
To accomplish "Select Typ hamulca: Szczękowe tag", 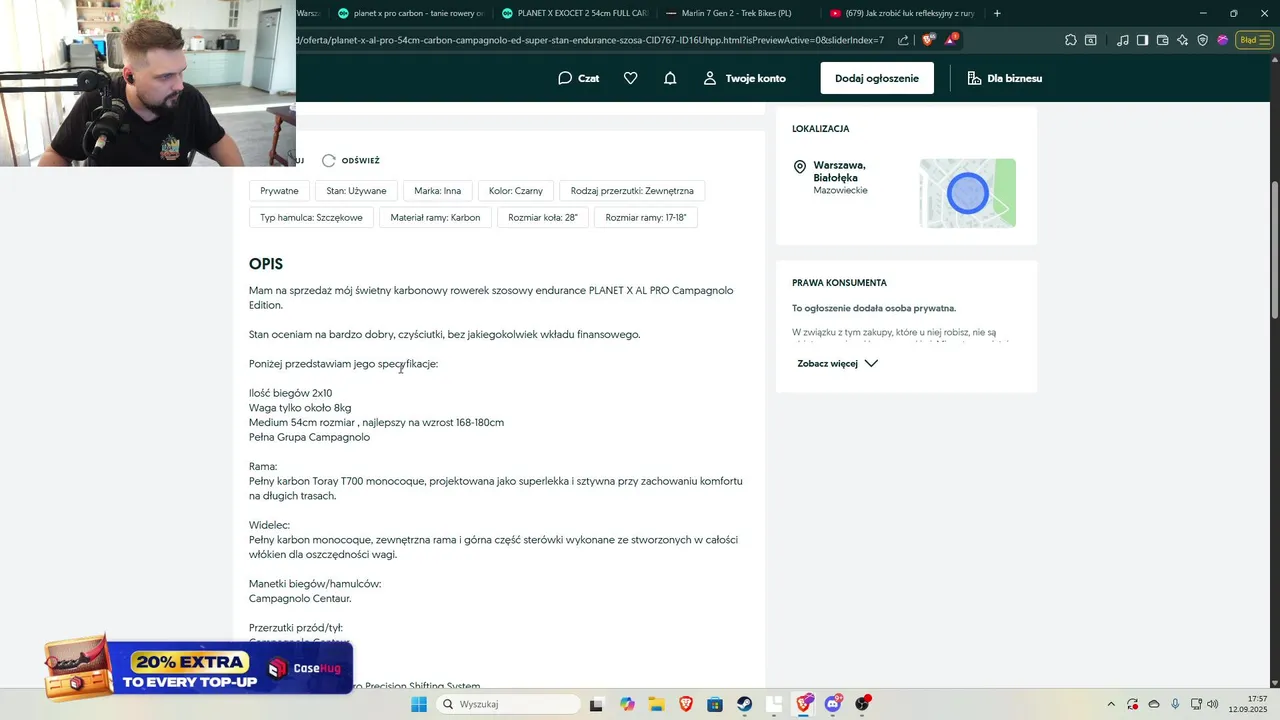I will coord(311,217).
